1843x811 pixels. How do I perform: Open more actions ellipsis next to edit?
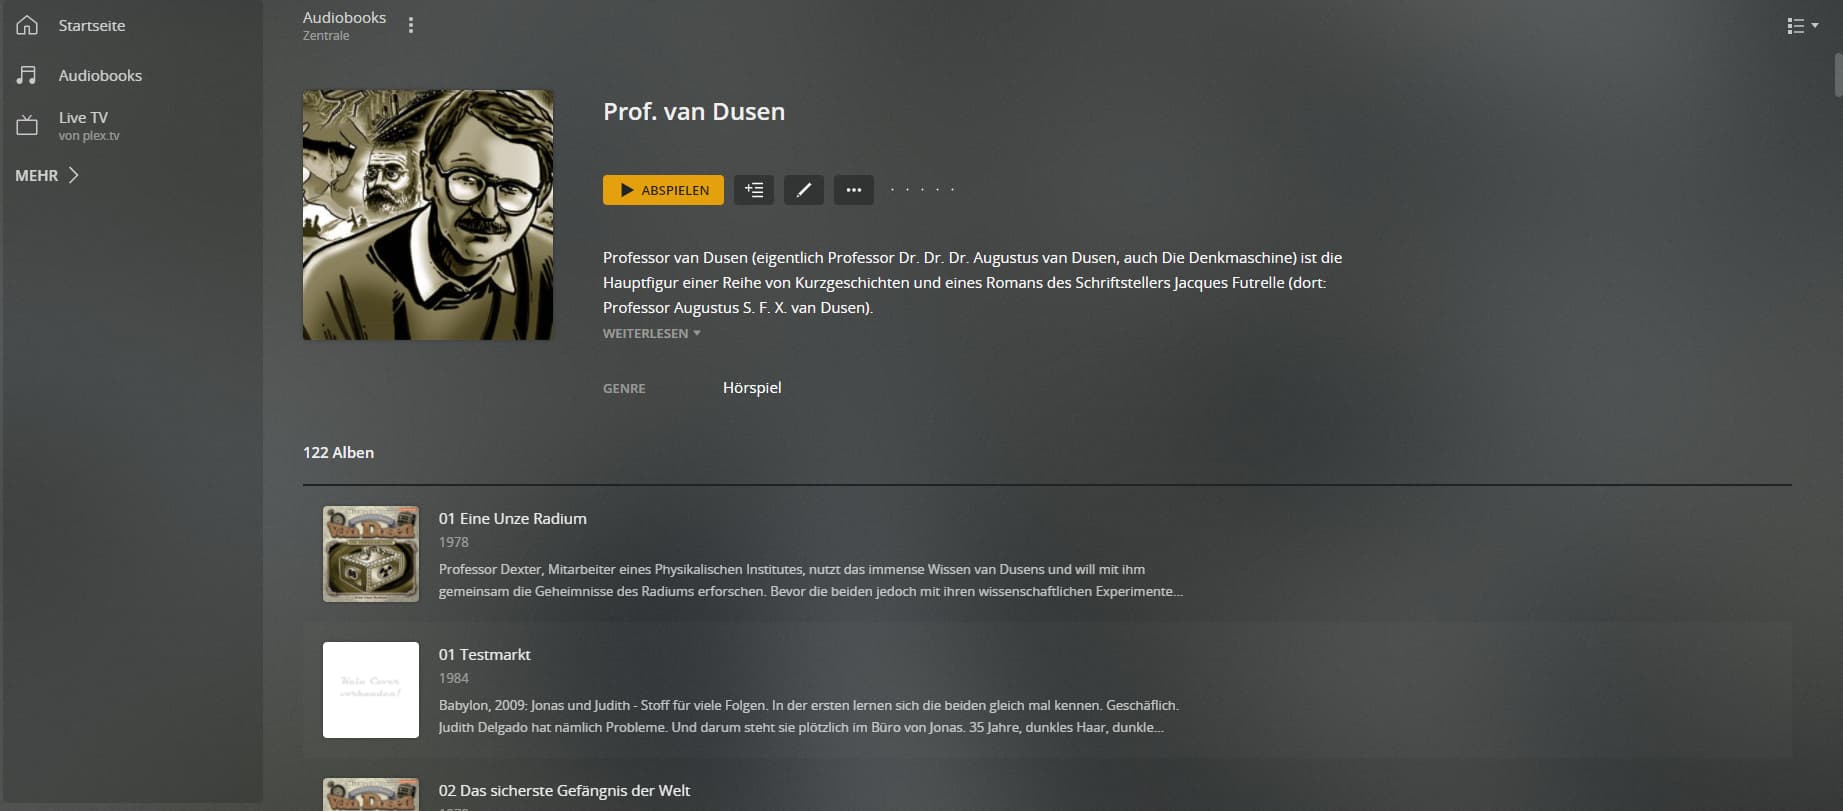854,190
